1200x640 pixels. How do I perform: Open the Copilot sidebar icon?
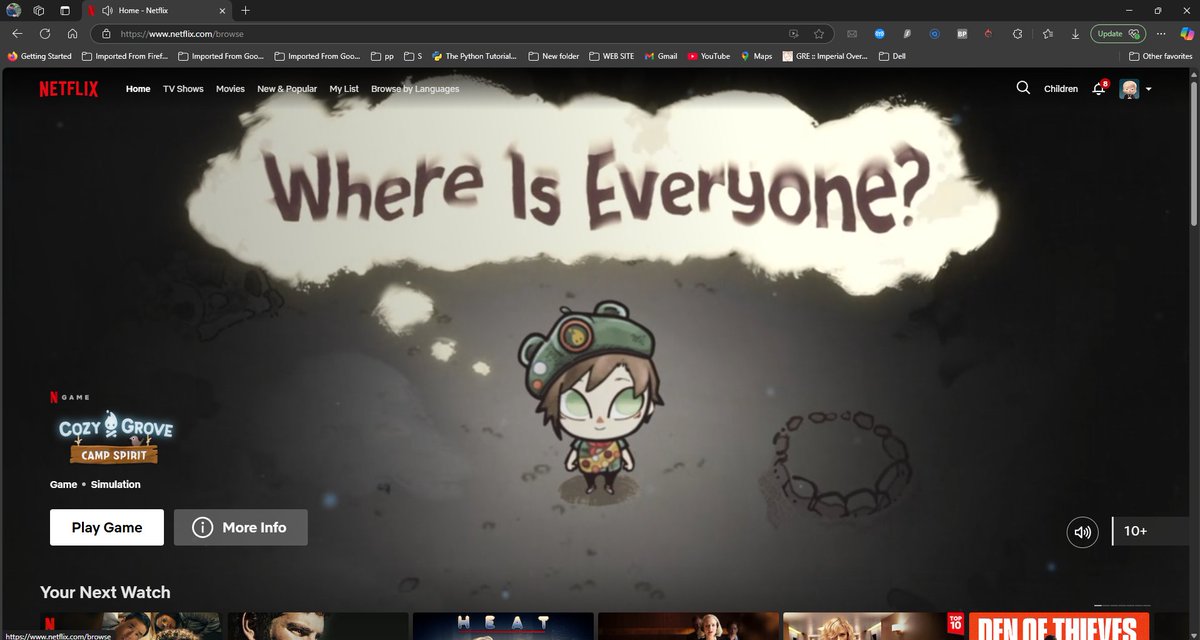(1187, 33)
